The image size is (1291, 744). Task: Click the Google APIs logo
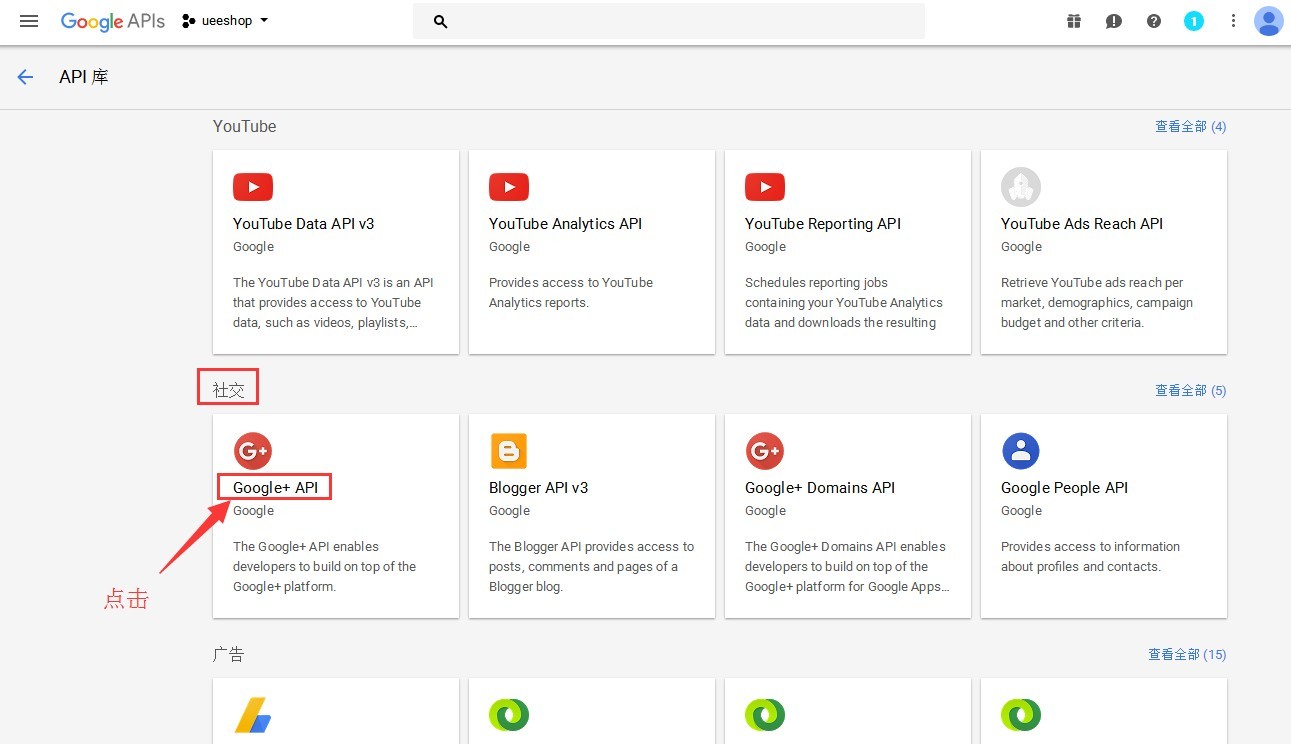(112, 21)
